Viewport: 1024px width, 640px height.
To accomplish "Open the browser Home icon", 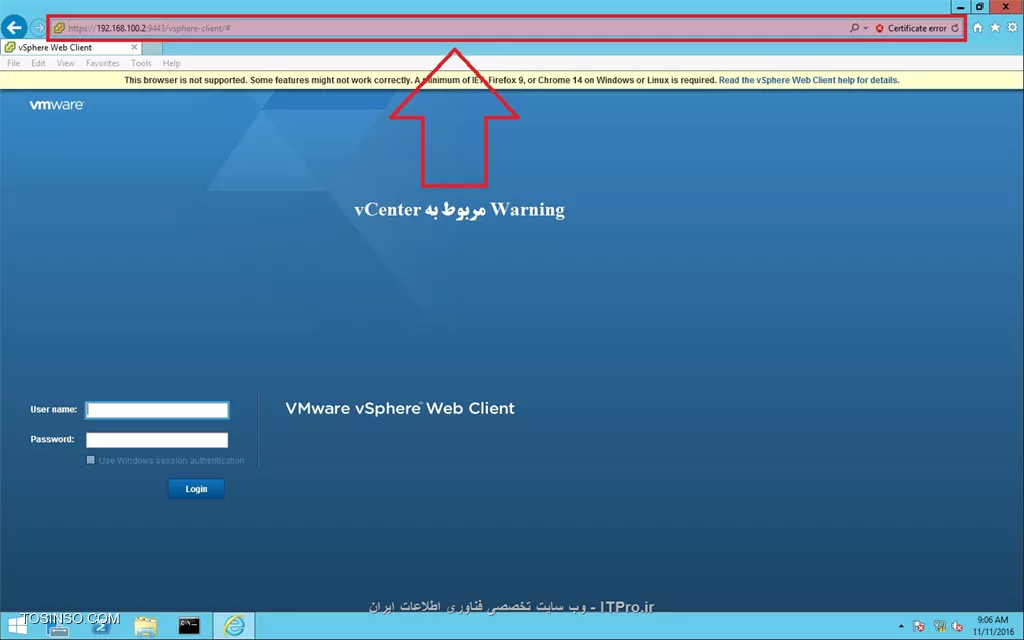I will tap(978, 27).
